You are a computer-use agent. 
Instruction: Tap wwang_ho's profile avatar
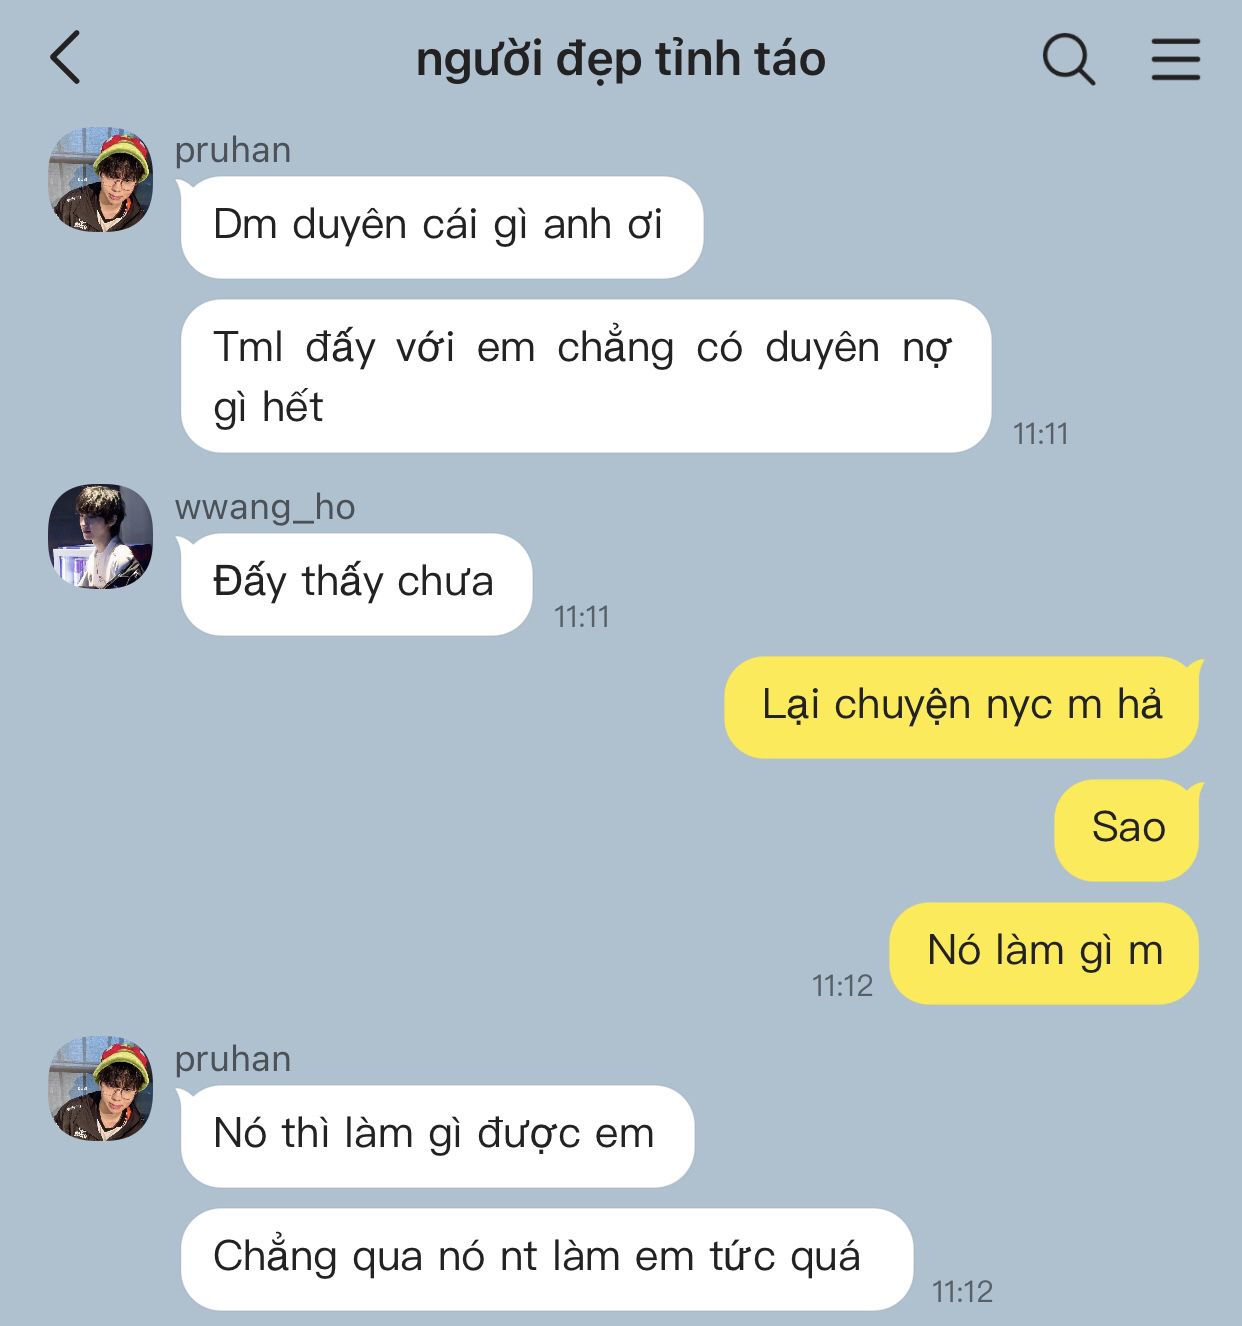[x=100, y=537]
